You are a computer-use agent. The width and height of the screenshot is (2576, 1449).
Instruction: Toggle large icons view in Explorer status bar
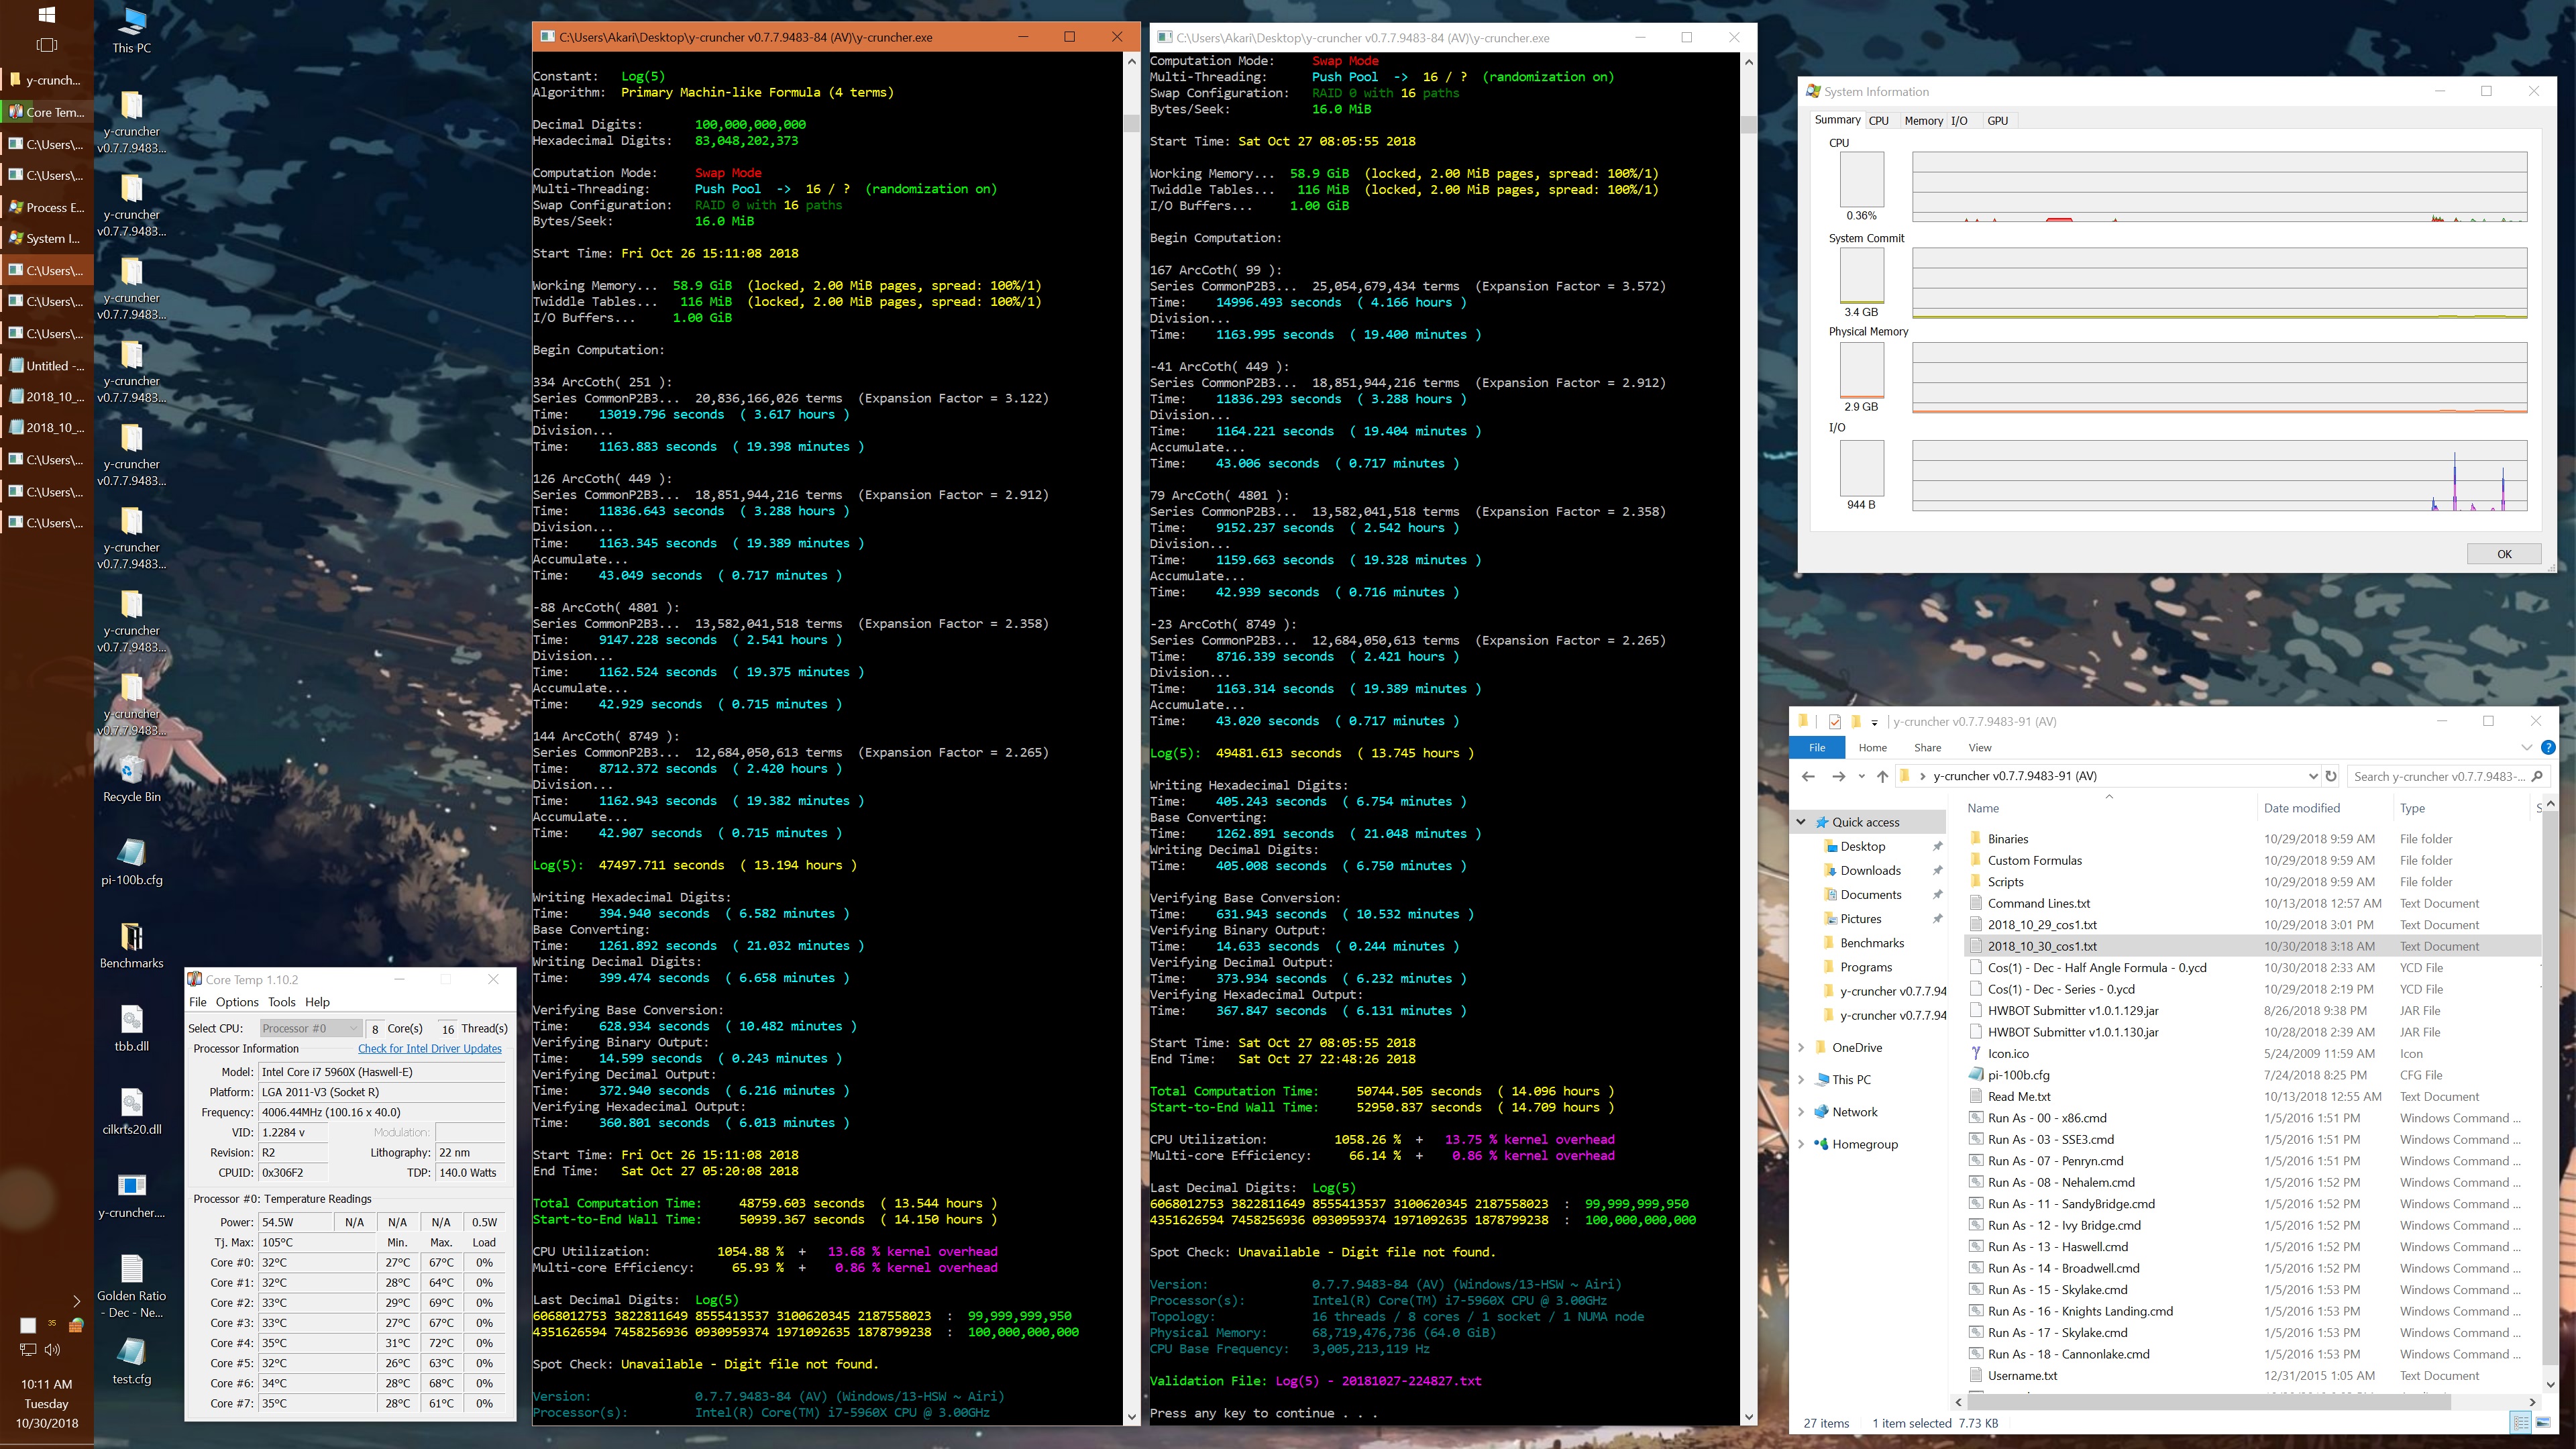[x=2542, y=1423]
